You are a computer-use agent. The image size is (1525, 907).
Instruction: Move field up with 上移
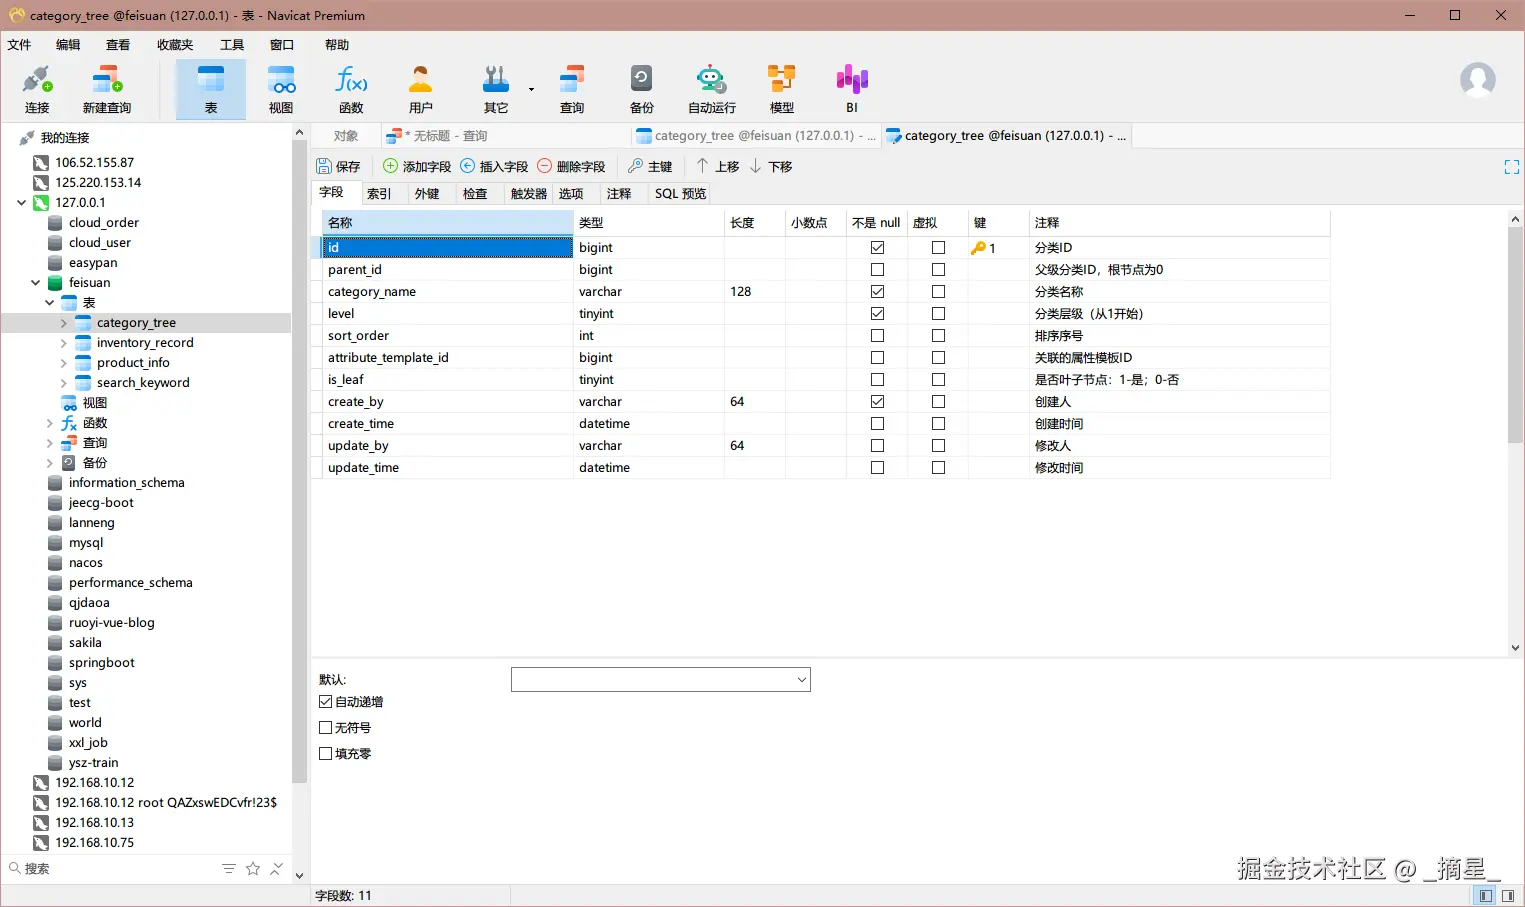pyautogui.click(x=717, y=166)
